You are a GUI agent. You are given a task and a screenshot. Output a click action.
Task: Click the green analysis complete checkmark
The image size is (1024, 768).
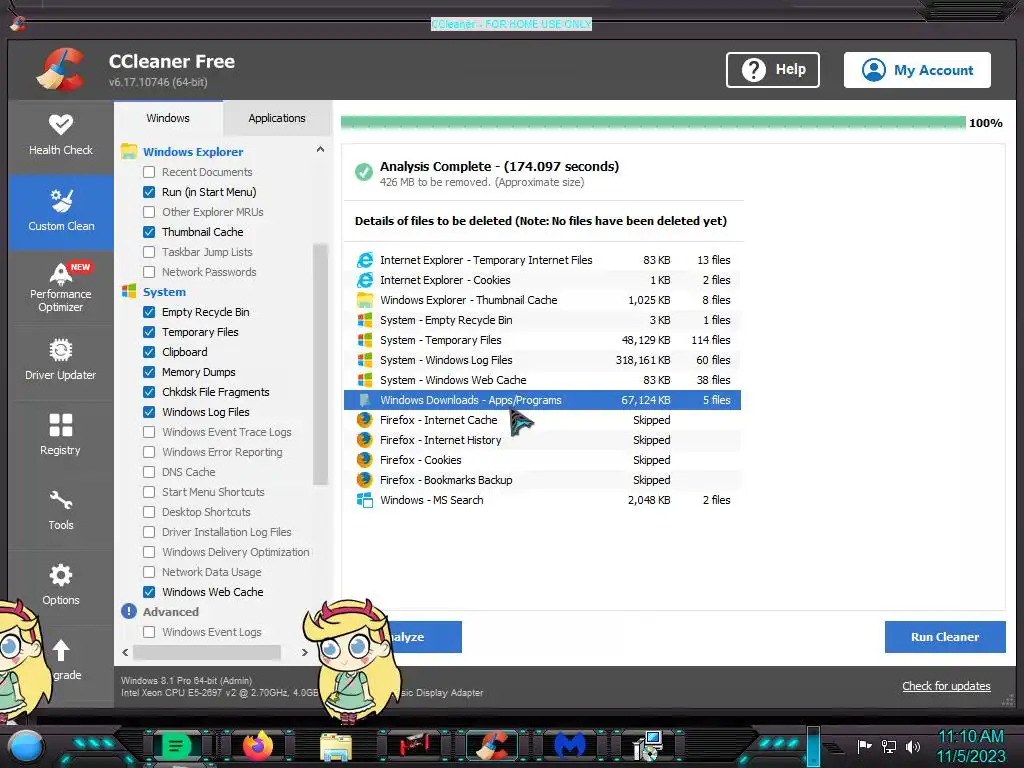pos(364,172)
